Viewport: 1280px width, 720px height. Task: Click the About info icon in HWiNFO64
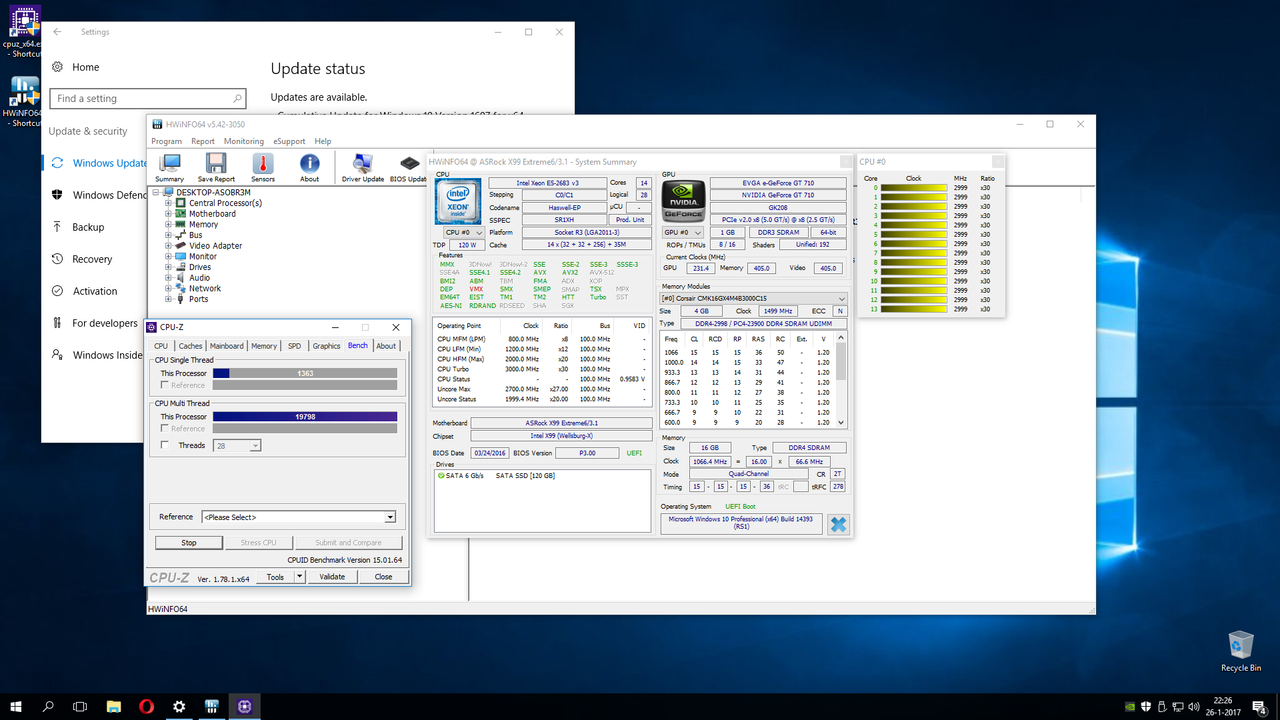[310, 164]
